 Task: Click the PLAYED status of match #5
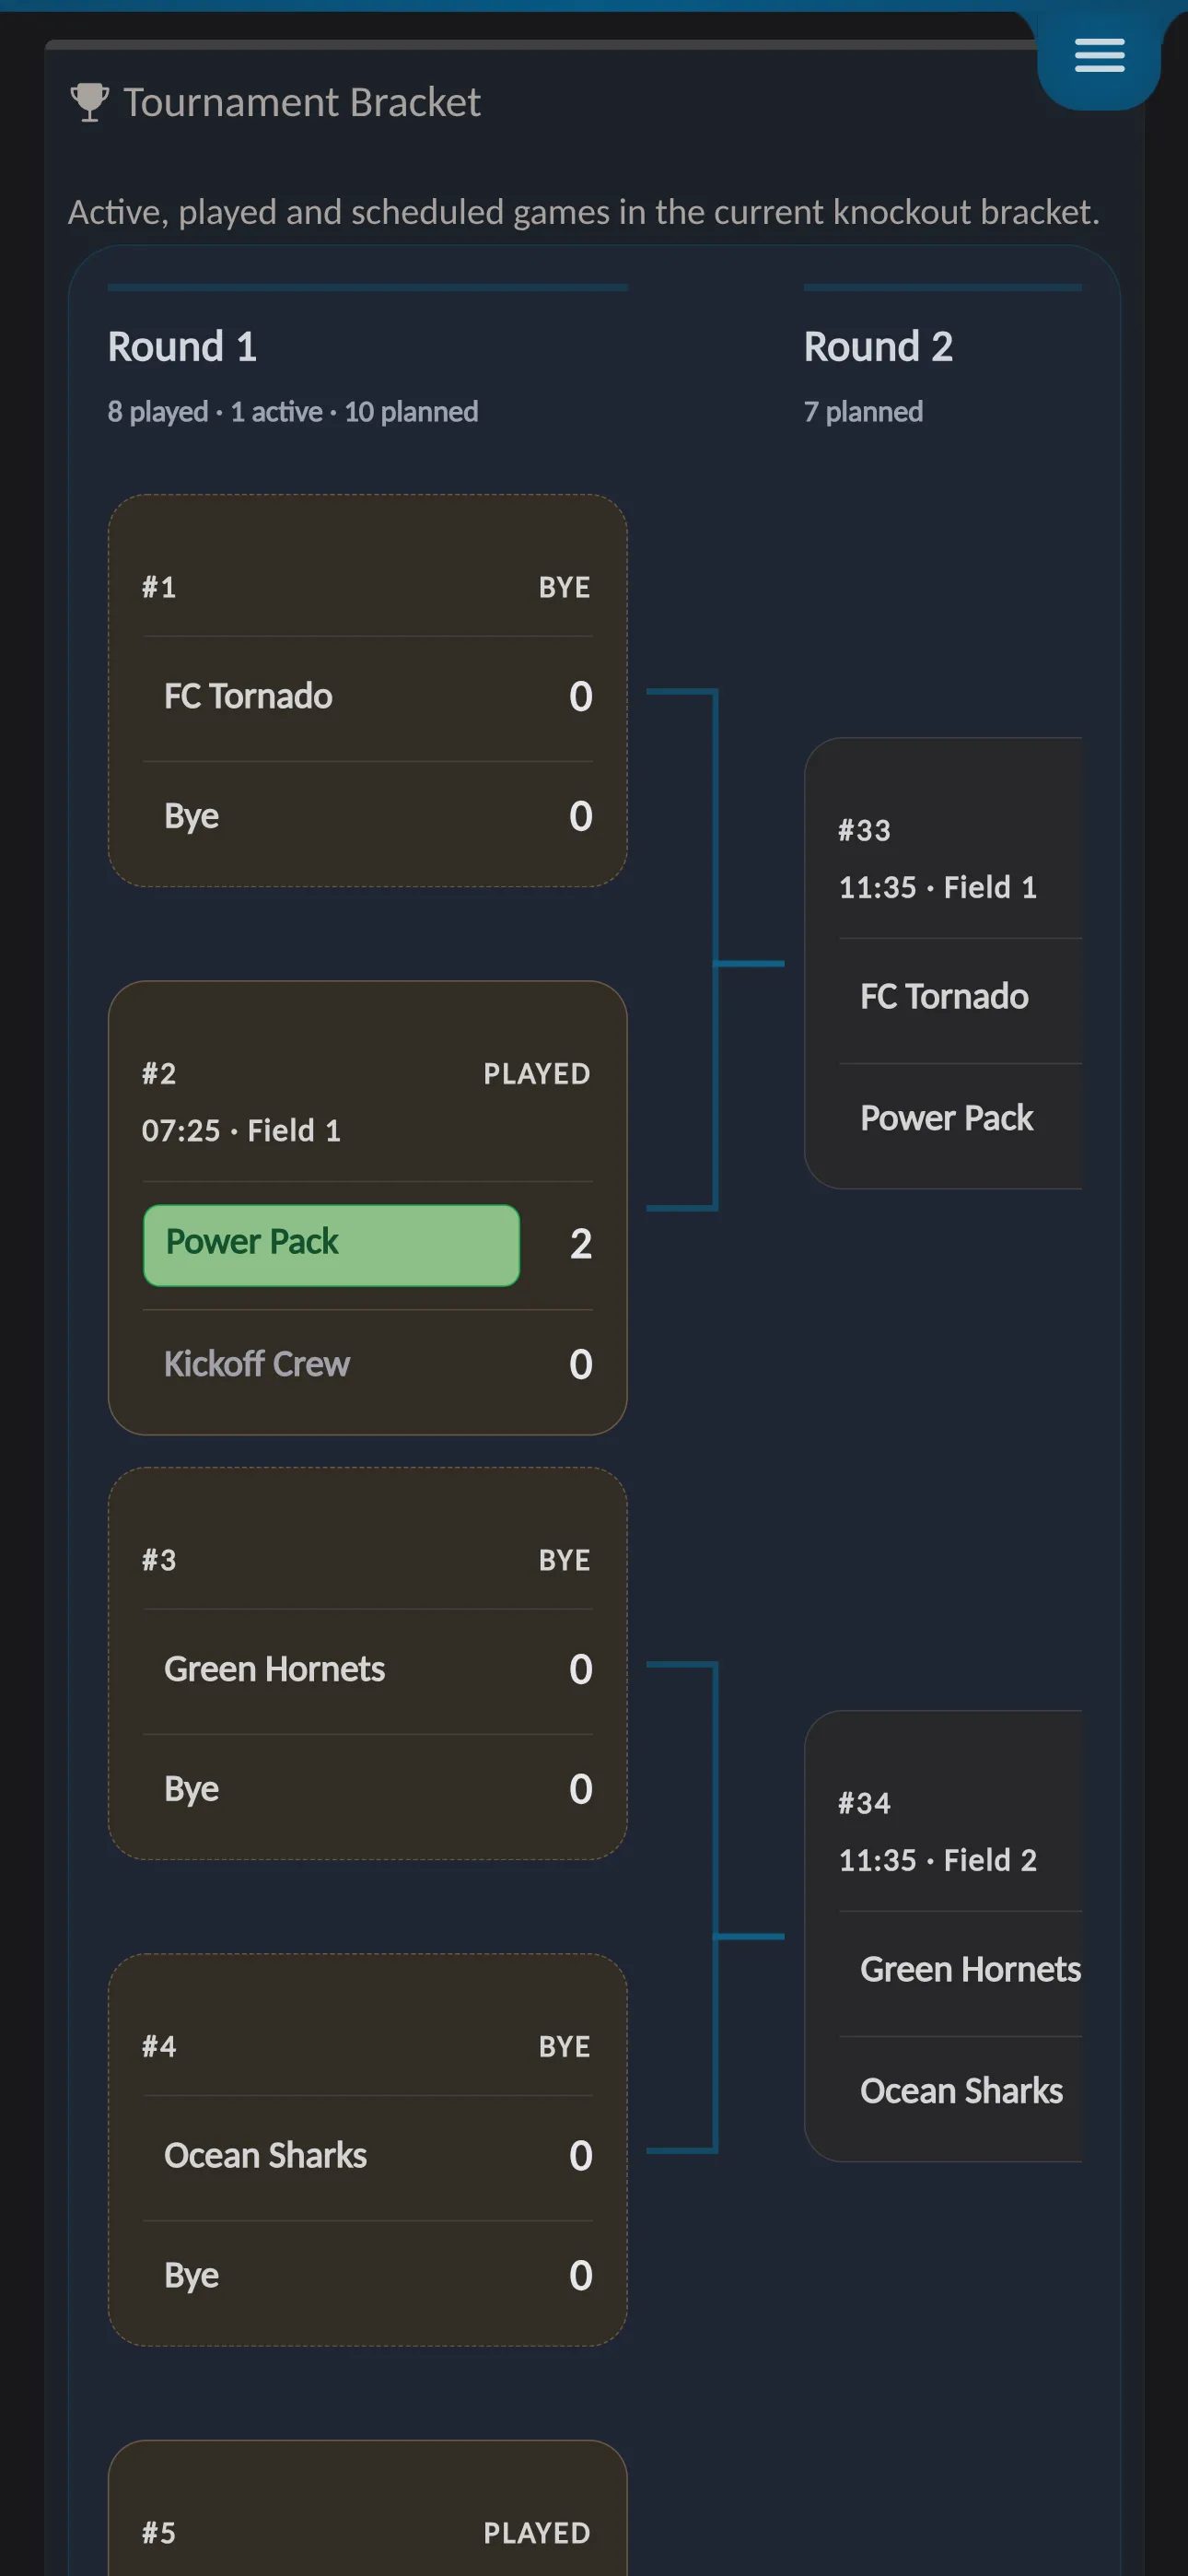[537, 2533]
